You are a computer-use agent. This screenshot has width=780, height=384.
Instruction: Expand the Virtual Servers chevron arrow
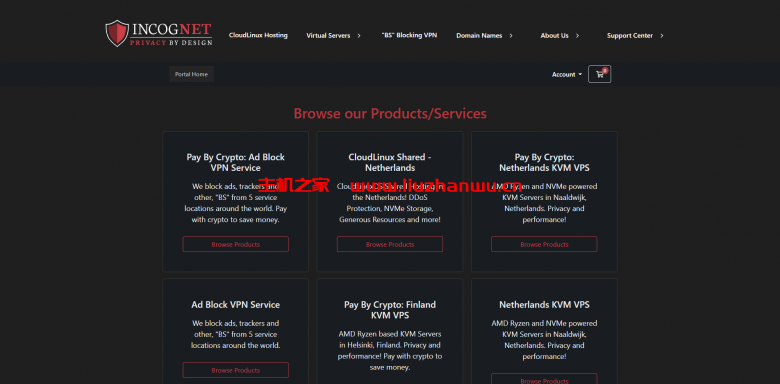[x=359, y=36]
